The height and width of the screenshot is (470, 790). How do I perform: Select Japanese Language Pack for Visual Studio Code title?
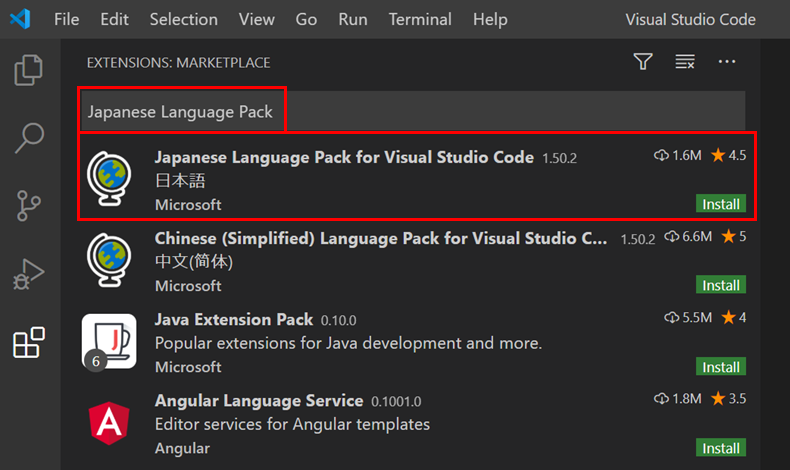(x=344, y=157)
